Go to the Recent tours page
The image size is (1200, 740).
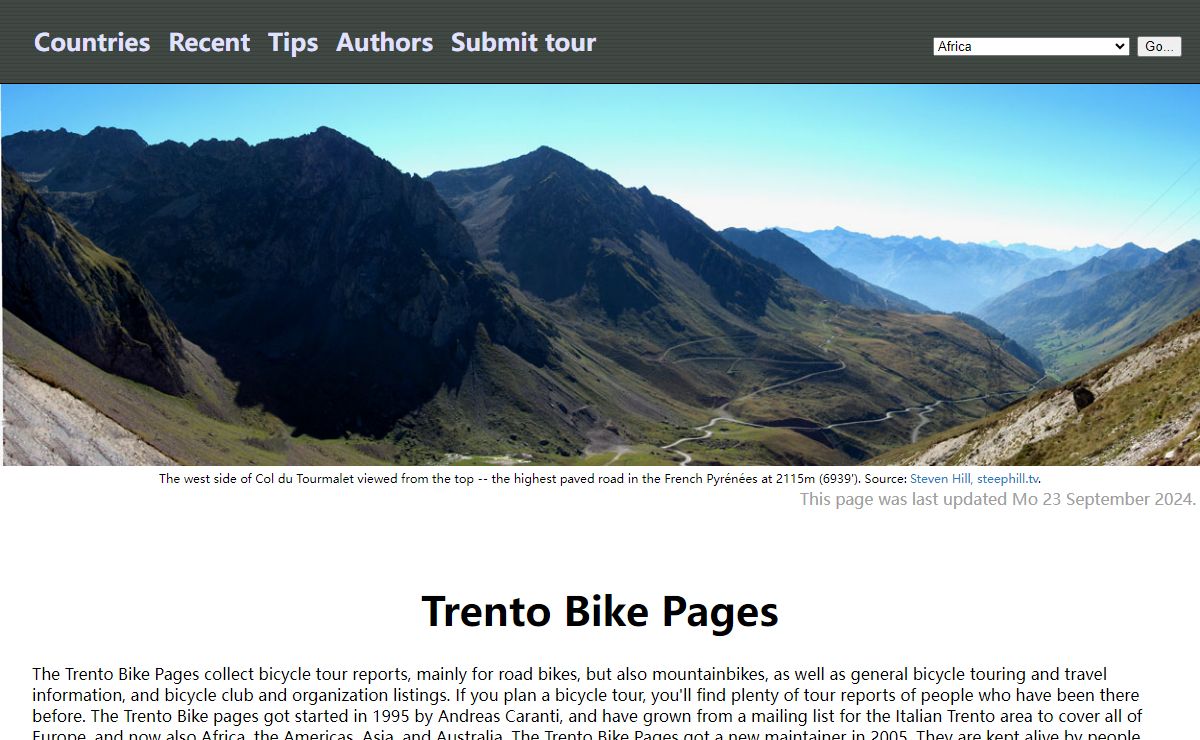[209, 42]
